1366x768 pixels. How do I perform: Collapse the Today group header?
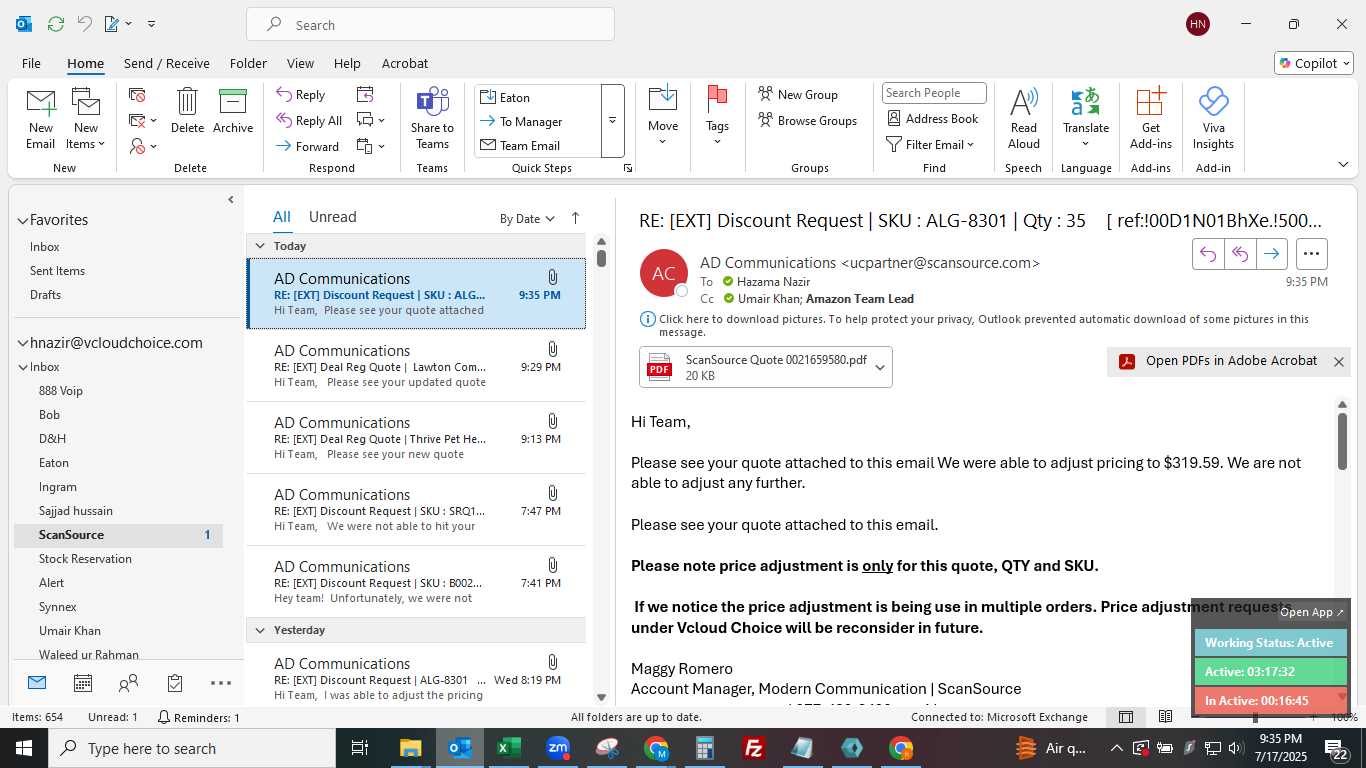coord(260,246)
